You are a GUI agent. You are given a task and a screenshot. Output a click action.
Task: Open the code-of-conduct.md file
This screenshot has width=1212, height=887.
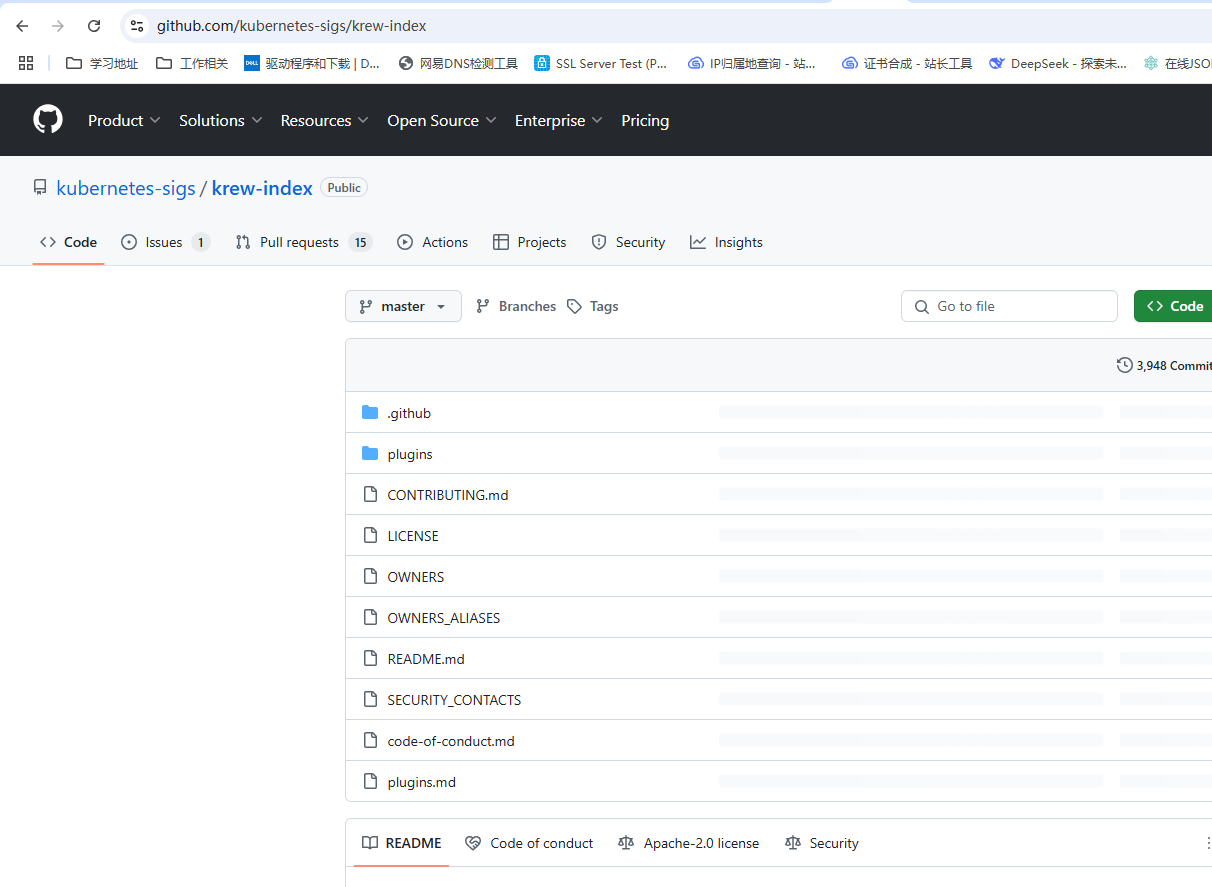[451, 741]
